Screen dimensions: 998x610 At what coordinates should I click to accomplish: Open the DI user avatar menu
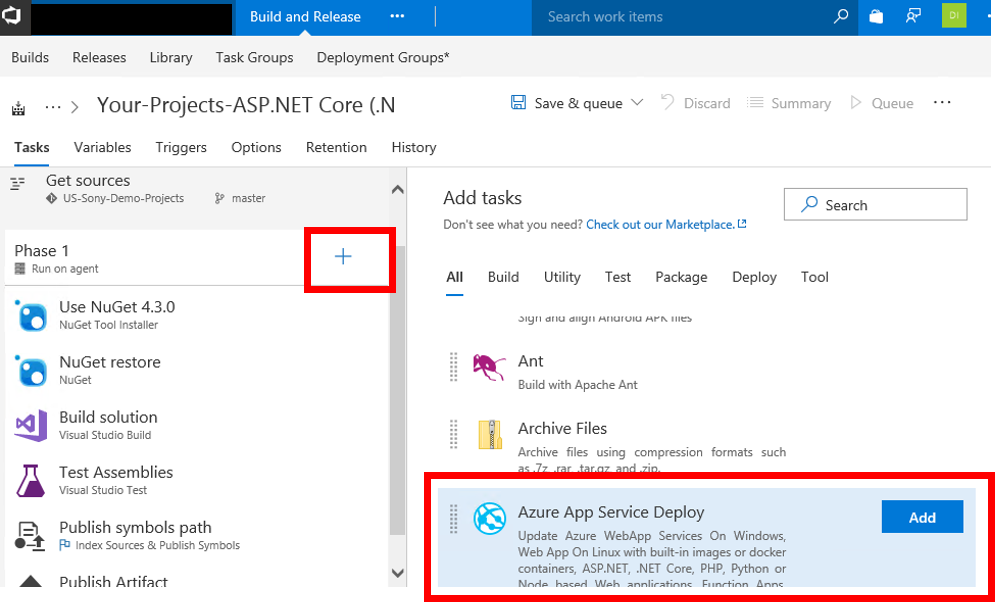pos(953,16)
